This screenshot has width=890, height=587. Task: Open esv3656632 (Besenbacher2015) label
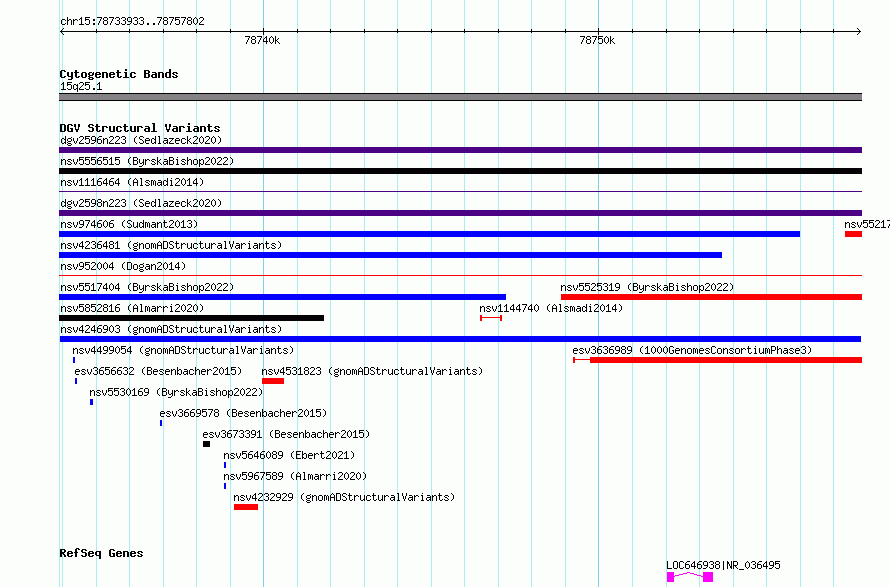click(x=158, y=371)
